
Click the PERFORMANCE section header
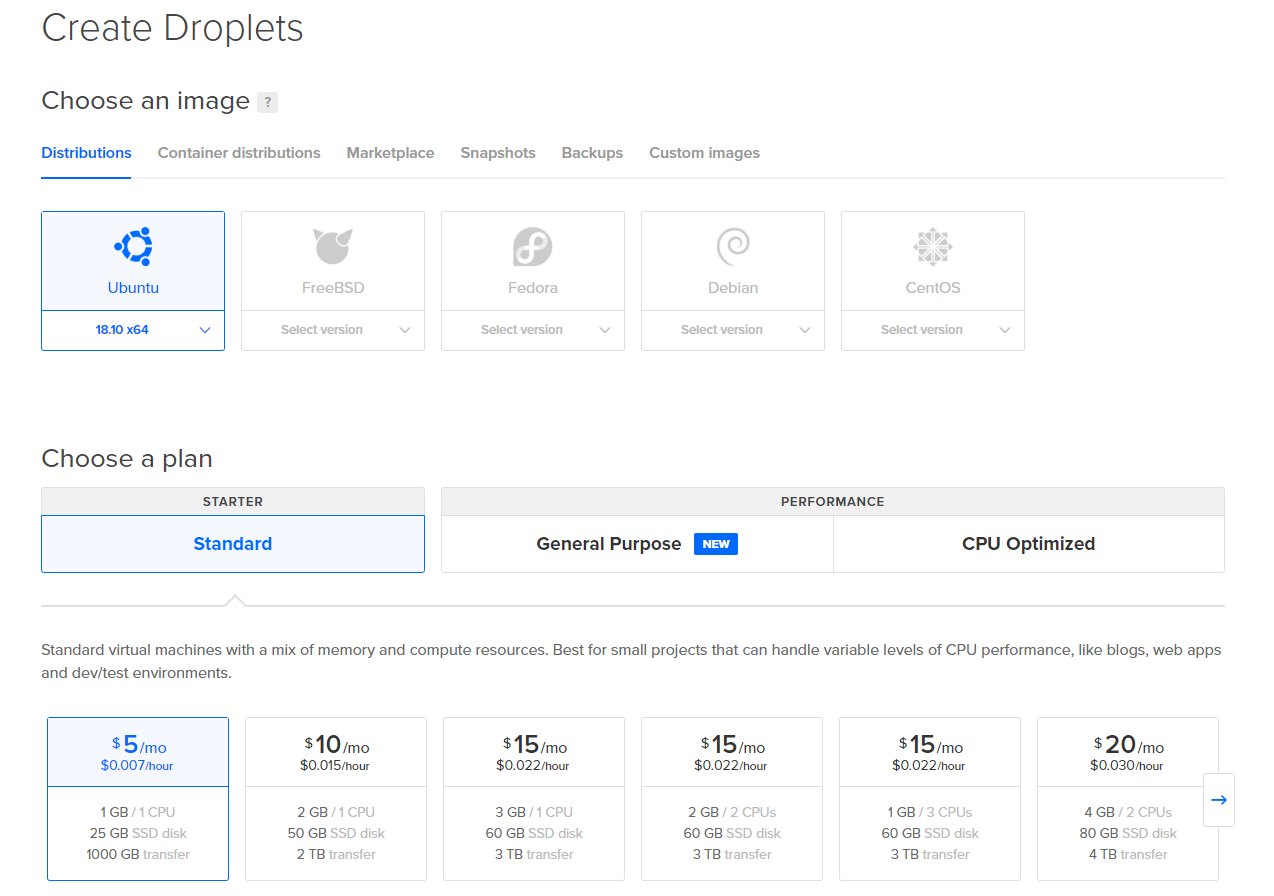(x=833, y=502)
